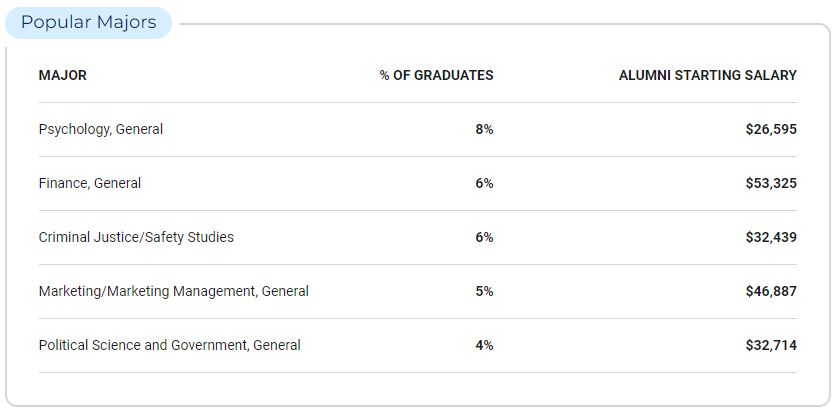This screenshot has height=411, width=836.
Task: Click the % OF GRADUATES column header
Action: tap(436, 76)
